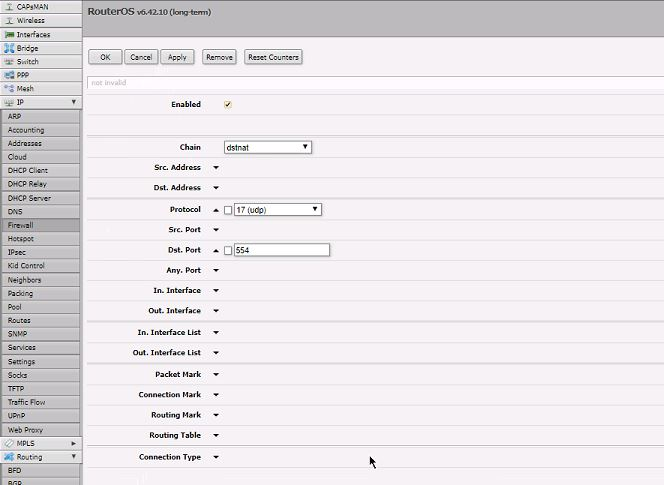This screenshot has height=485, width=664.
Task: Expand the Connection Mark field
Action: pyautogui.click(x=216, y=395)
